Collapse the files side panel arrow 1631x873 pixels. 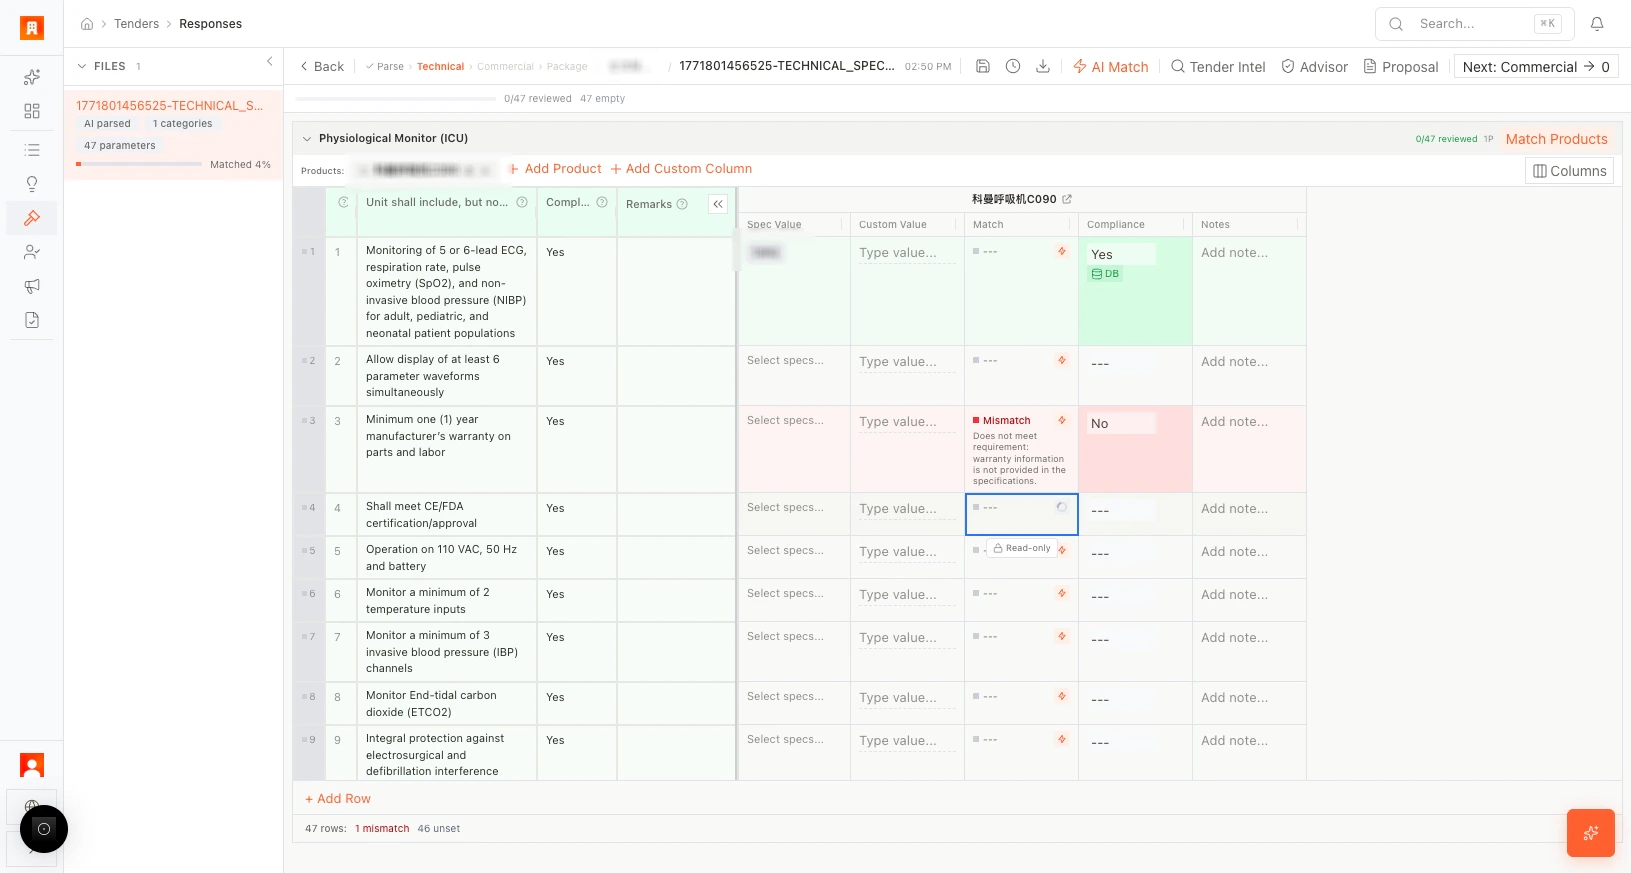tap(270, 62)
